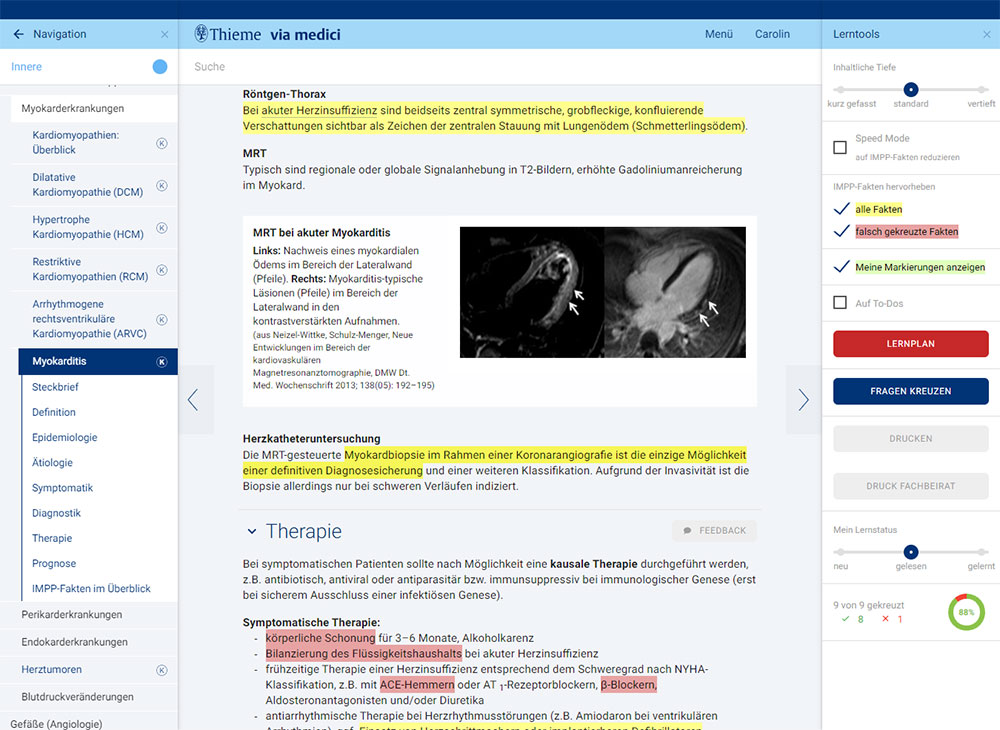Viewport: 1000px width, 730px height.
Task: Expand Endokarderkrankungen in navigation
Action: [x=74, y=642]
